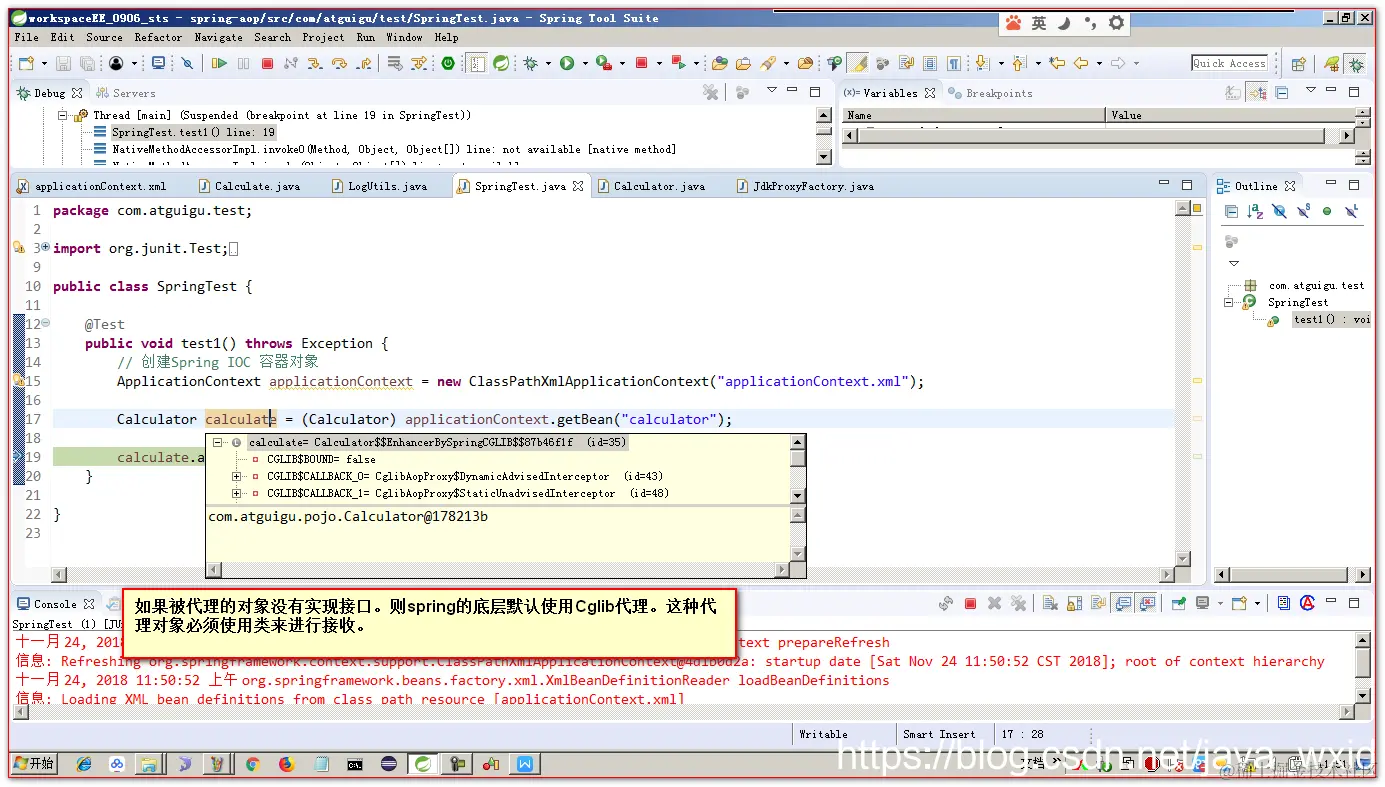Toggle Pin Console icon
Viewport: 1385px width, 787px height.
[1179, 603]
